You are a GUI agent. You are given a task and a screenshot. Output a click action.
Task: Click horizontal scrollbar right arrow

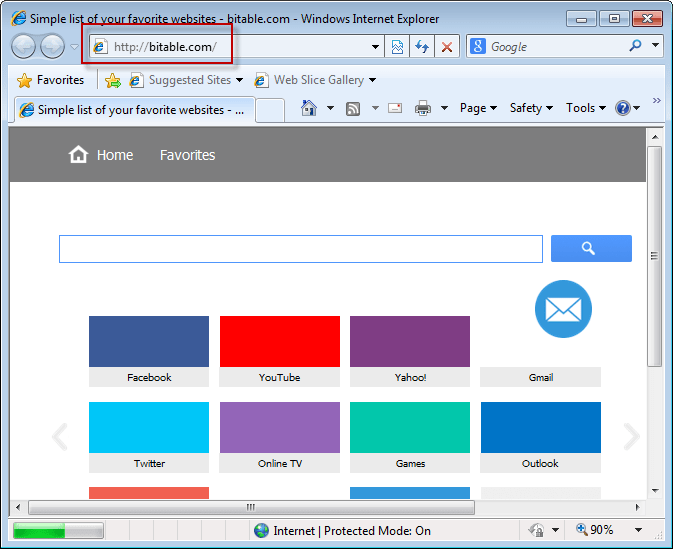click(x=637, y=507)
